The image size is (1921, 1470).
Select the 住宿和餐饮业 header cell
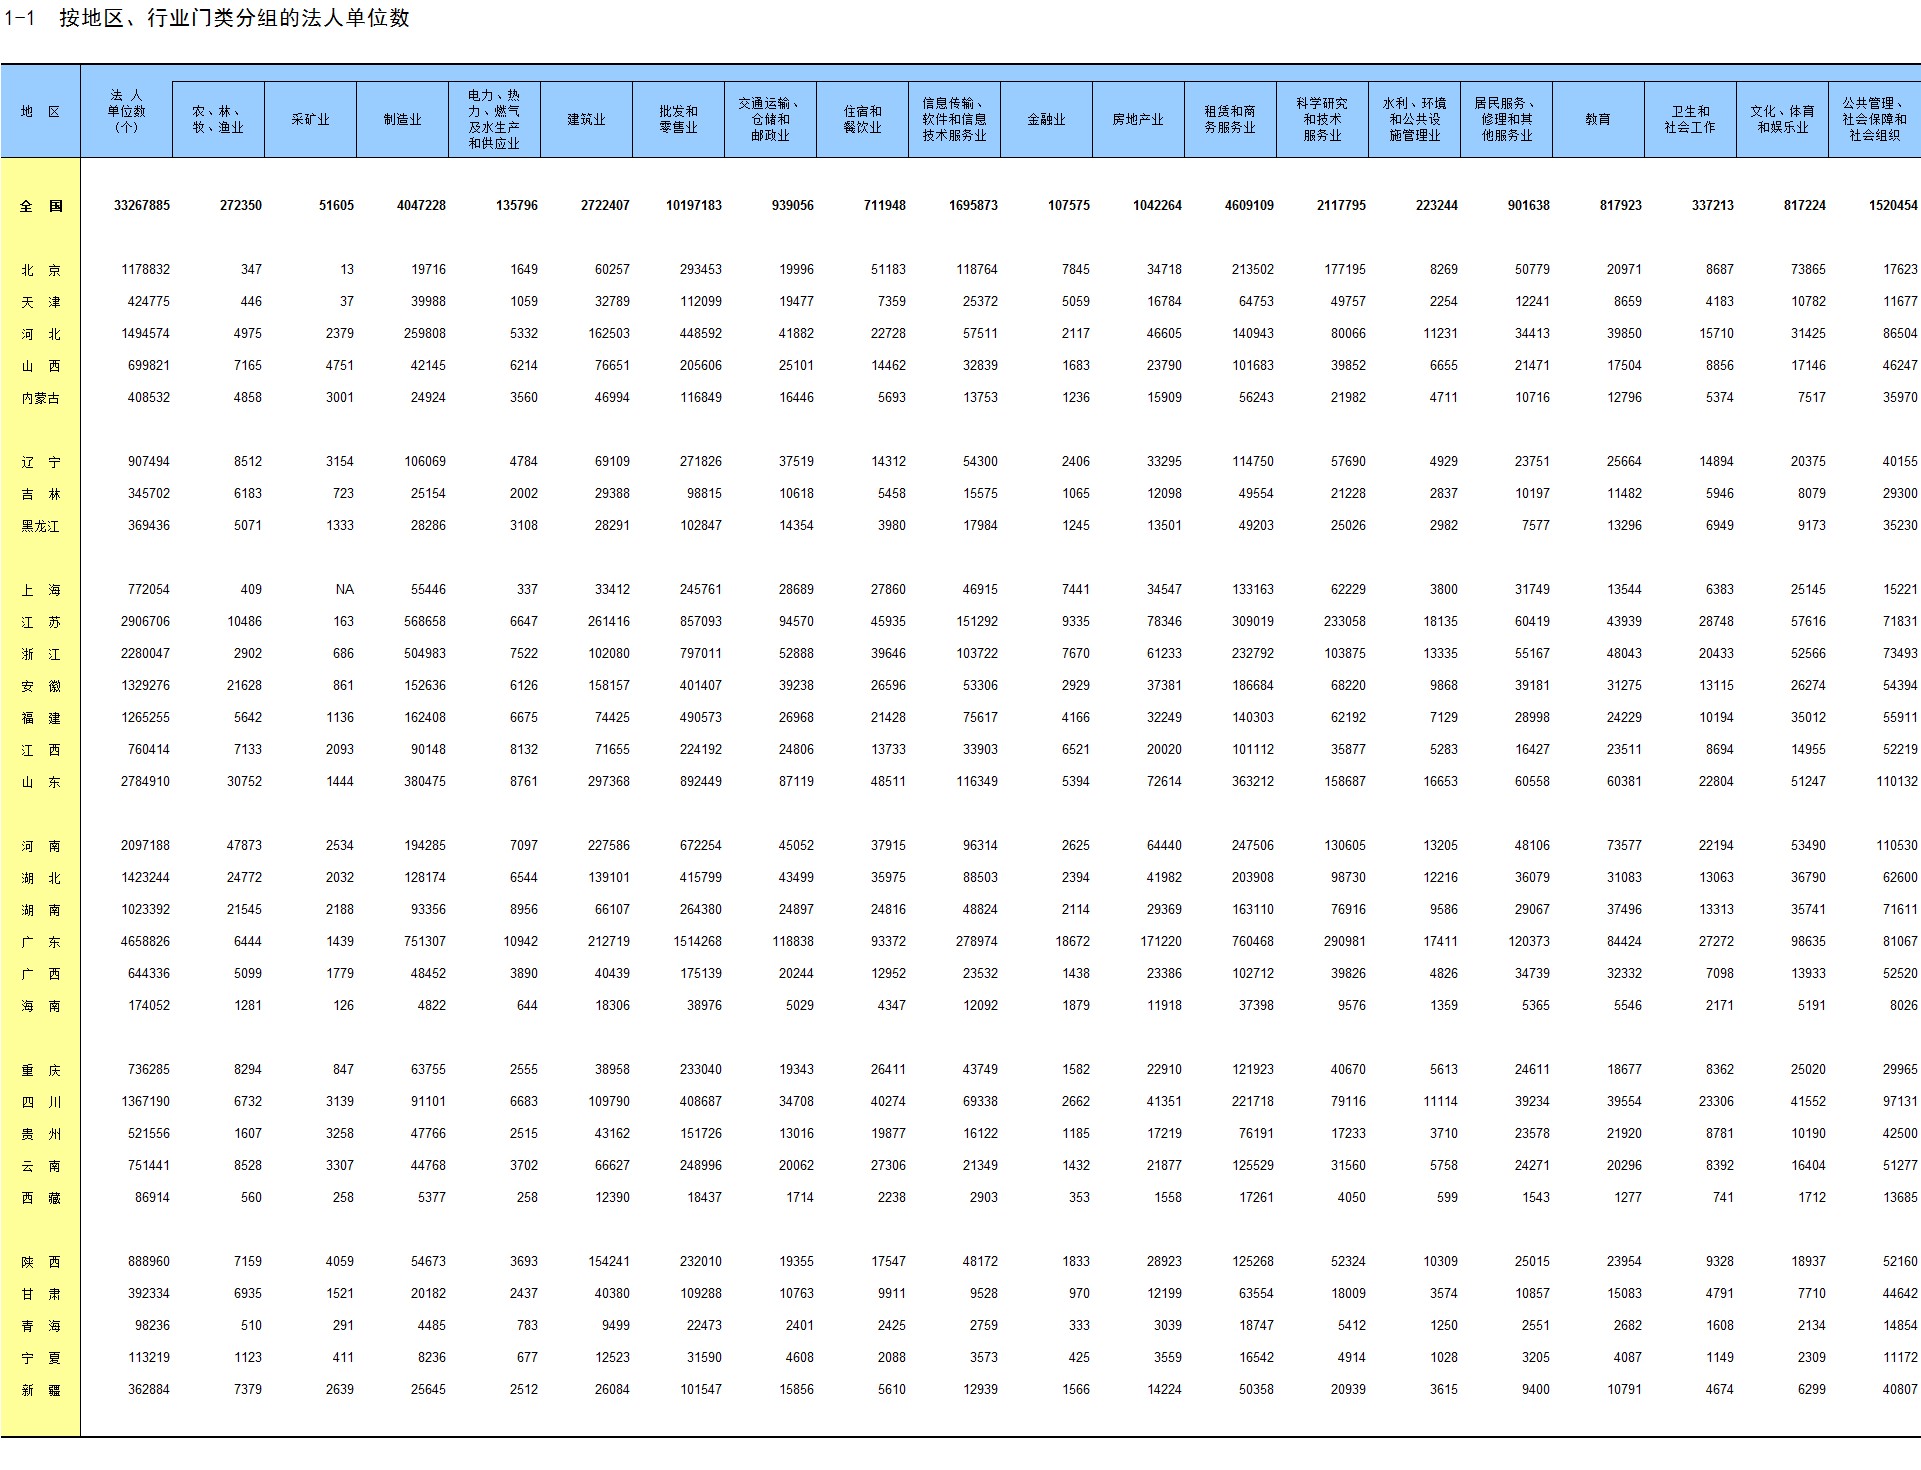coord(862,120)
